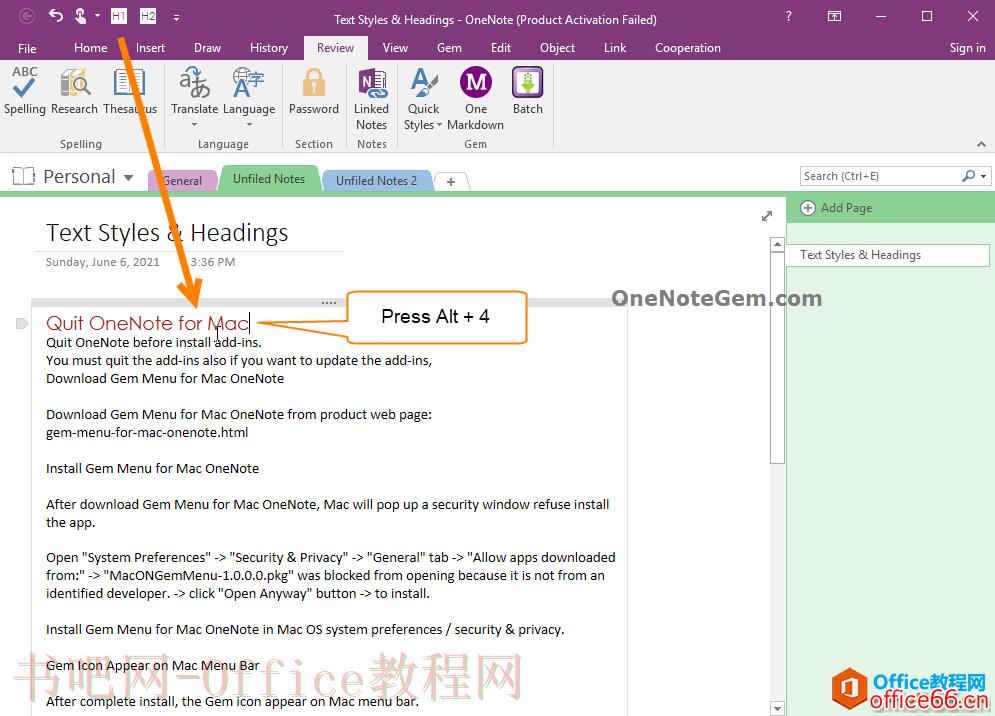This screenshot has width=995, height=716.
Task: Toggle full page view expand arrow
Action: tap(767, 216)
